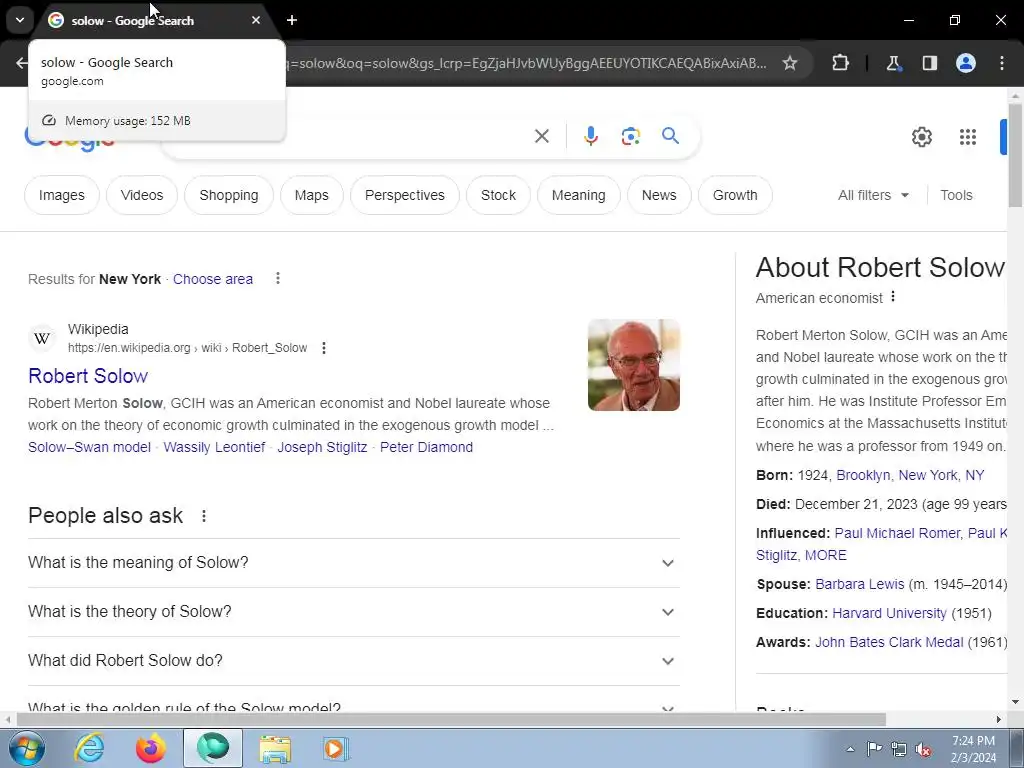
Task: Open the Chrome profile avatar icon
Action: 966,63
